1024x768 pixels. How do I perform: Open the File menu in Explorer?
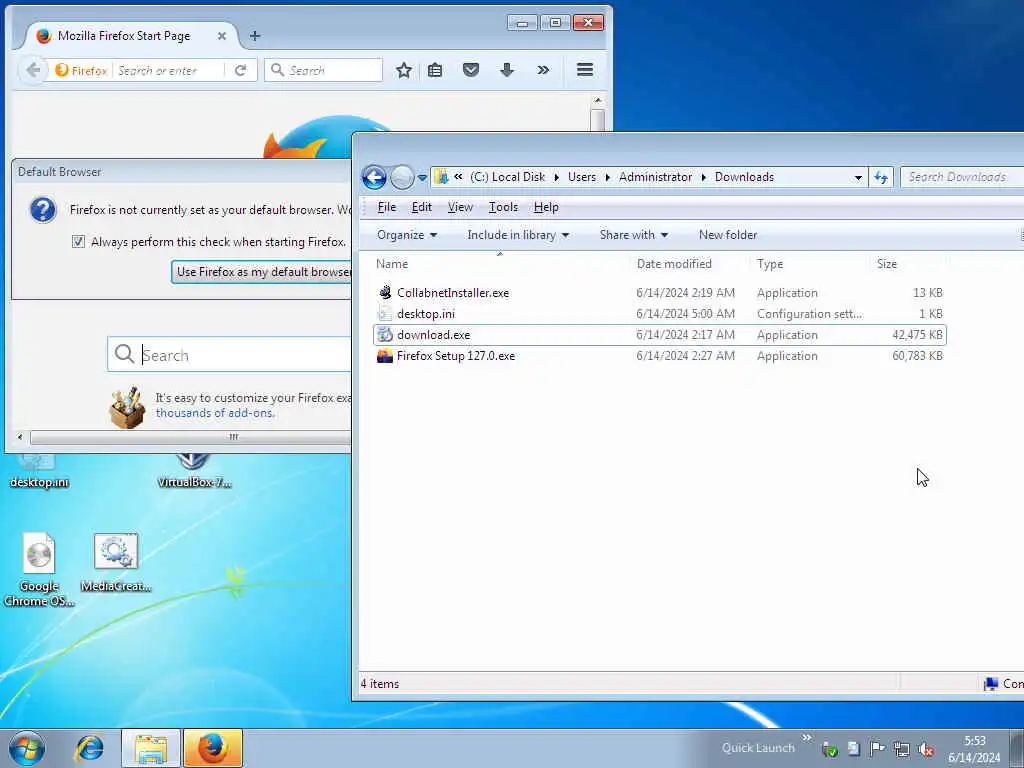(387, 207)
